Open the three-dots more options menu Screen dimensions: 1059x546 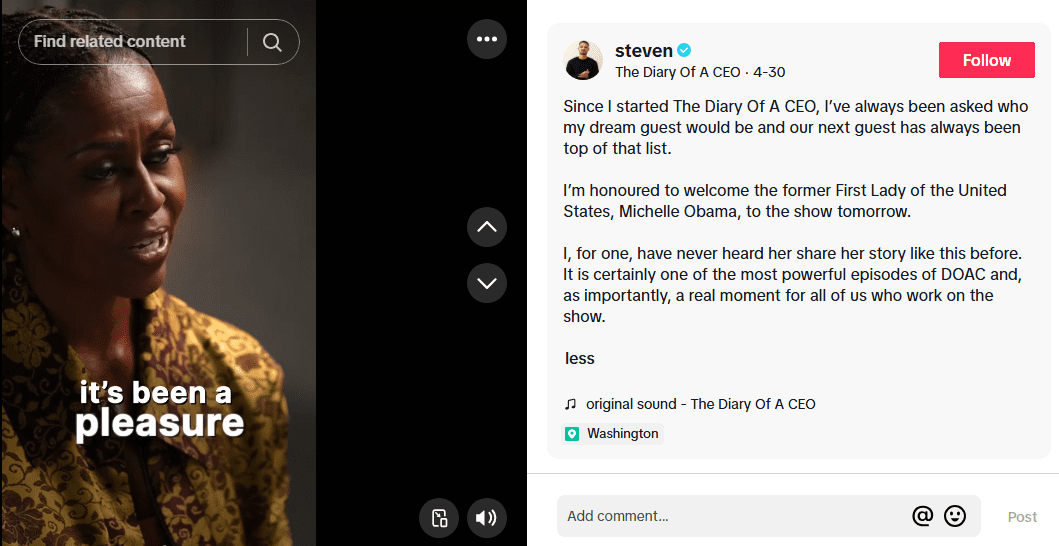click(487, 40)
